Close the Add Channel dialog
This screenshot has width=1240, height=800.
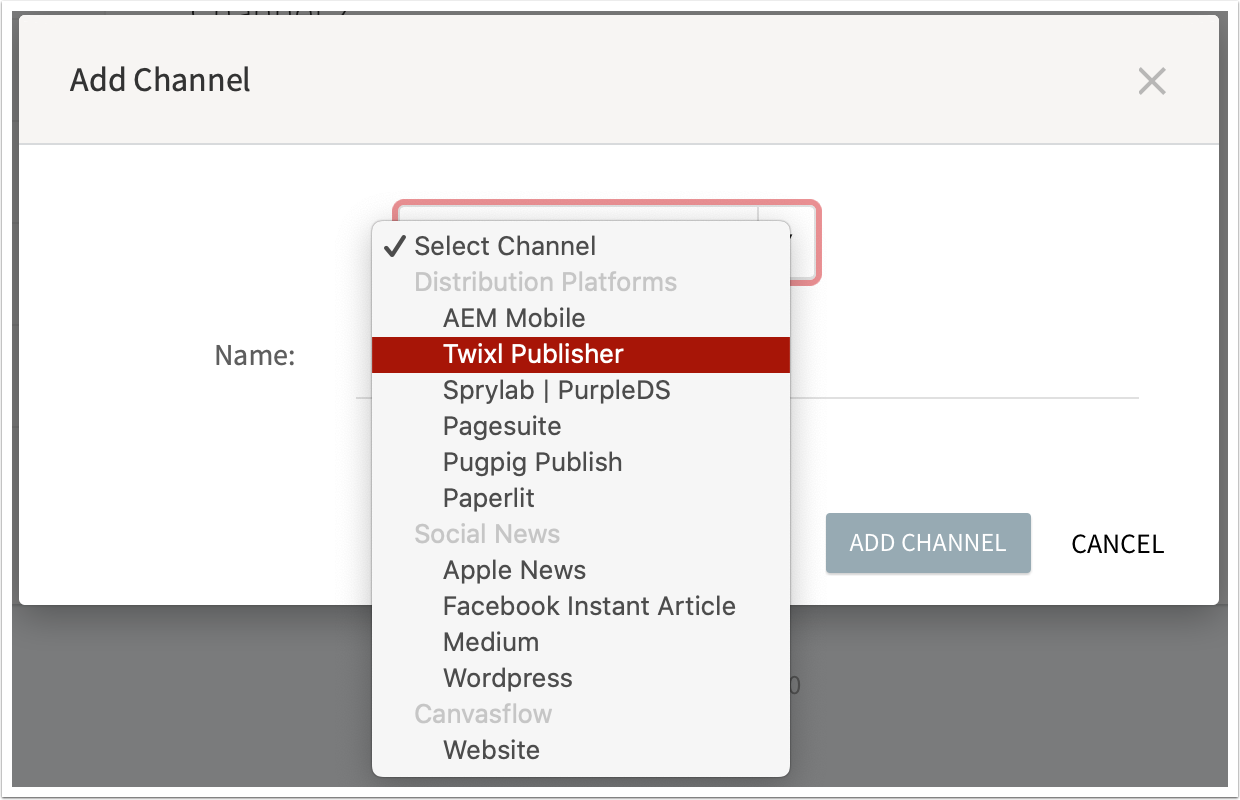[1152, 81]
